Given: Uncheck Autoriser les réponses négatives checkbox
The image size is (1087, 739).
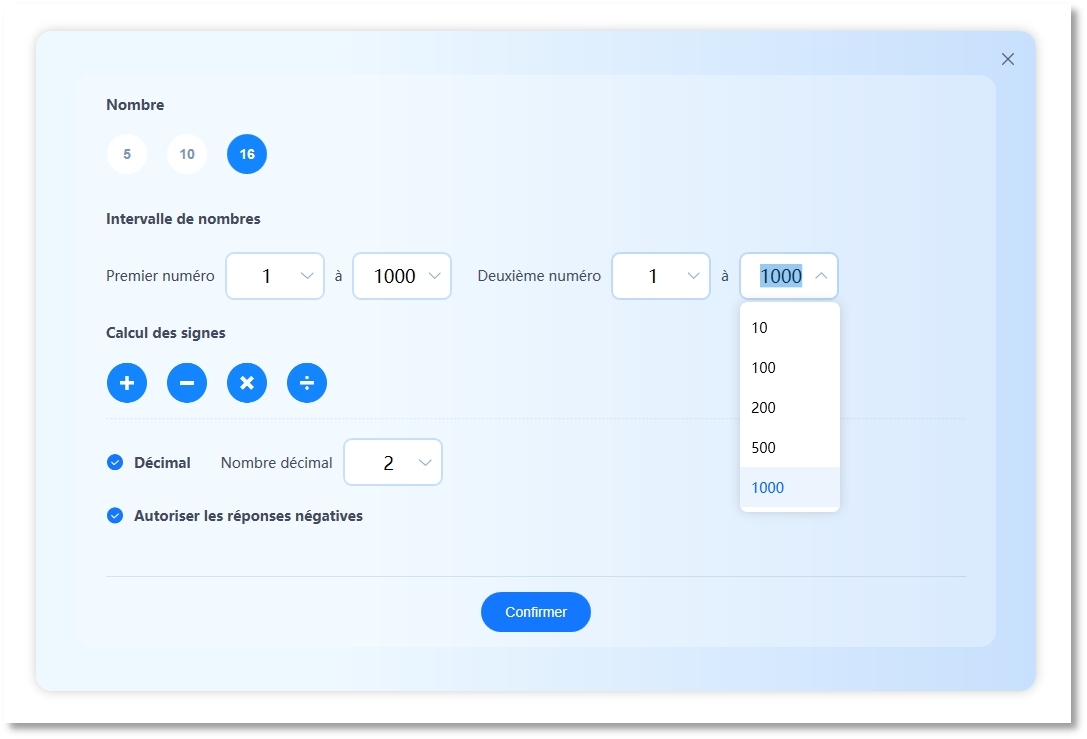Looking at the screenshot, I should pos(115,516).
